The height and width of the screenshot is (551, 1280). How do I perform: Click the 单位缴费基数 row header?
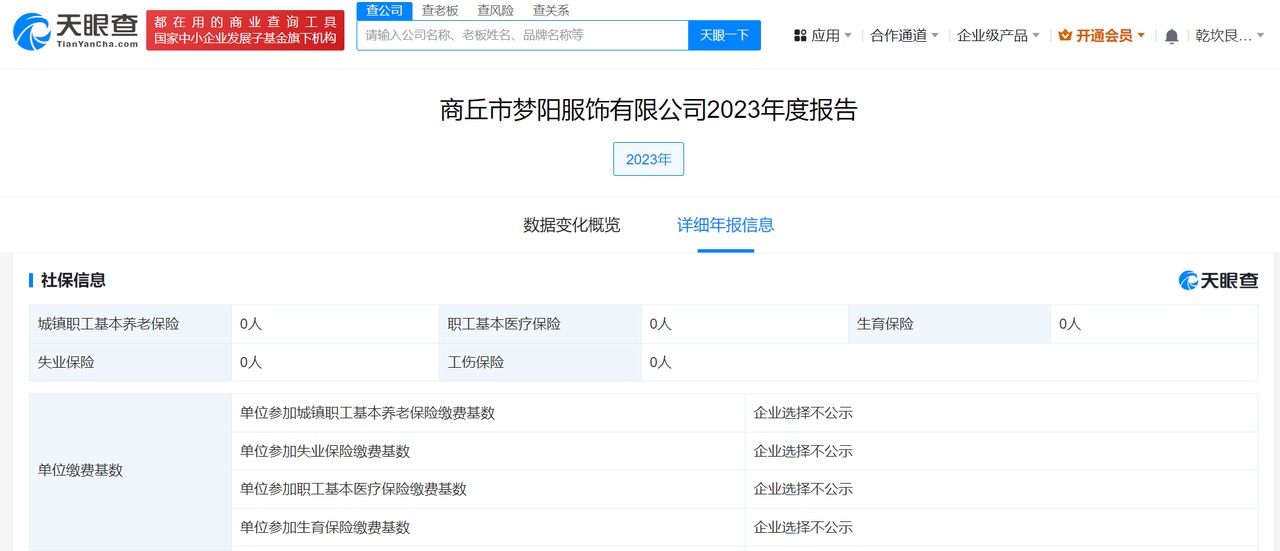pyautogui.click(x=130, y=471)
